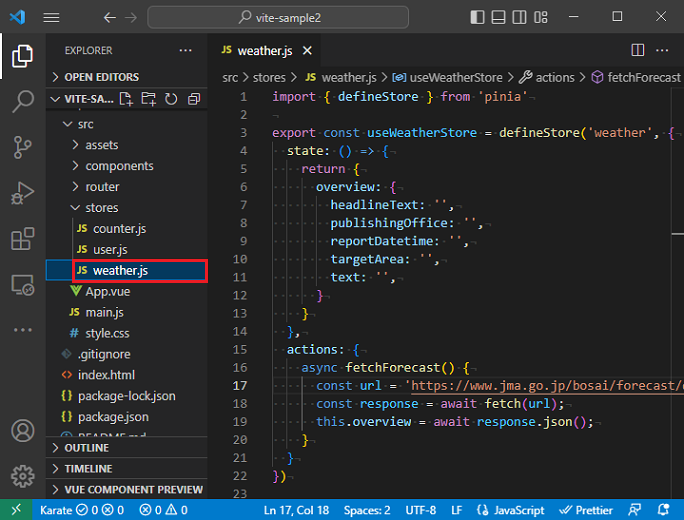Open the Extensions view
Viewport: 684px width, 520px height.
point(22,239)
